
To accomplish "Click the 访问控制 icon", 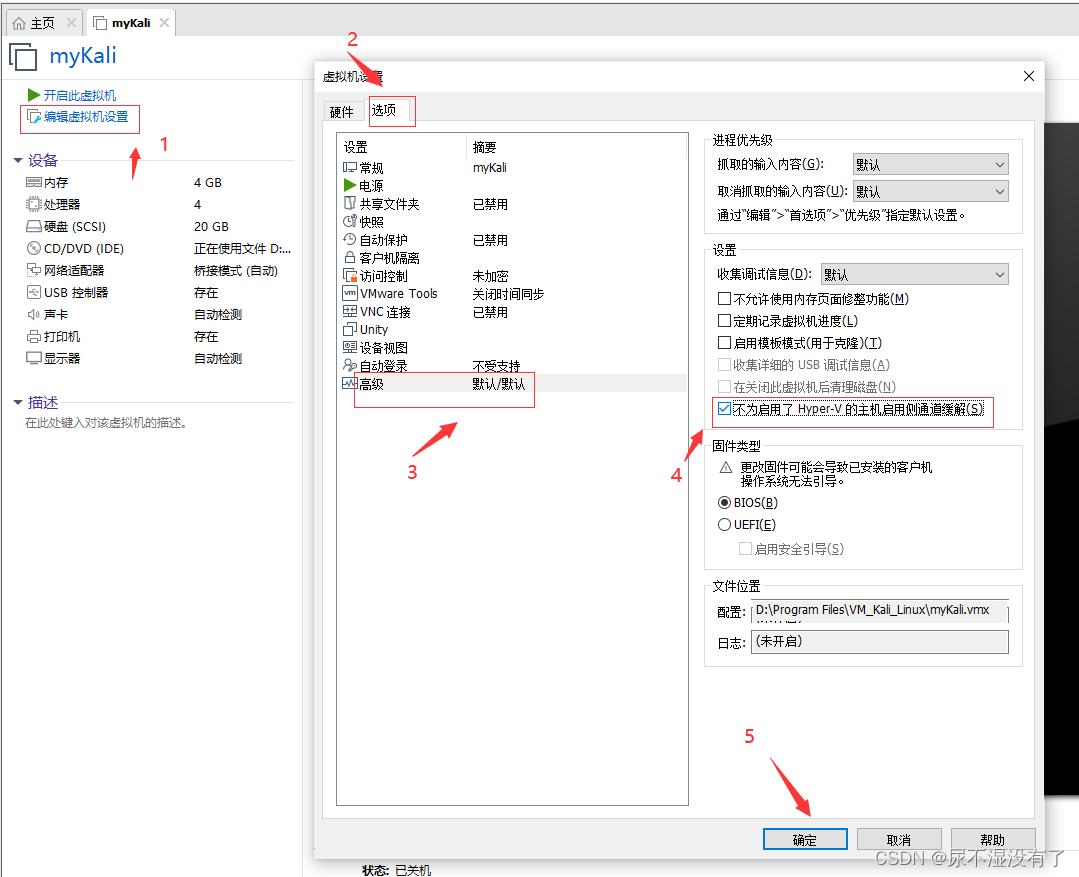I will [350, 275].
